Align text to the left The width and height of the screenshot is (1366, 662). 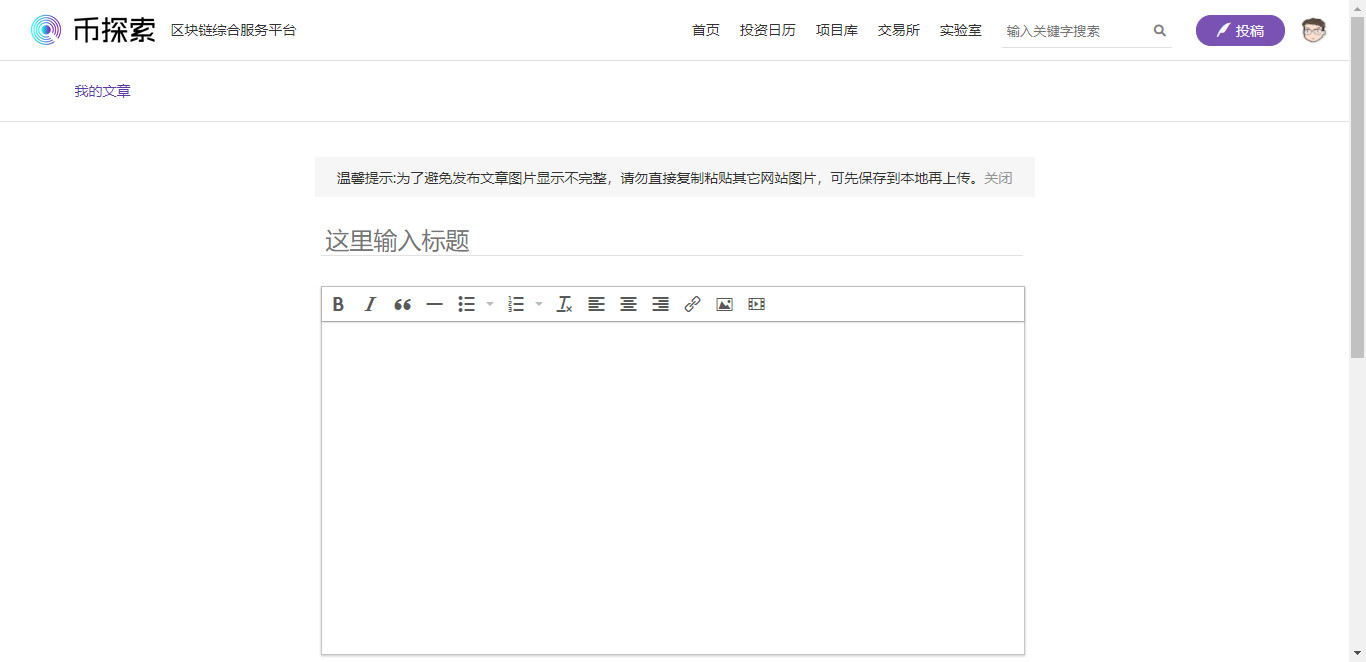[596, 304]
